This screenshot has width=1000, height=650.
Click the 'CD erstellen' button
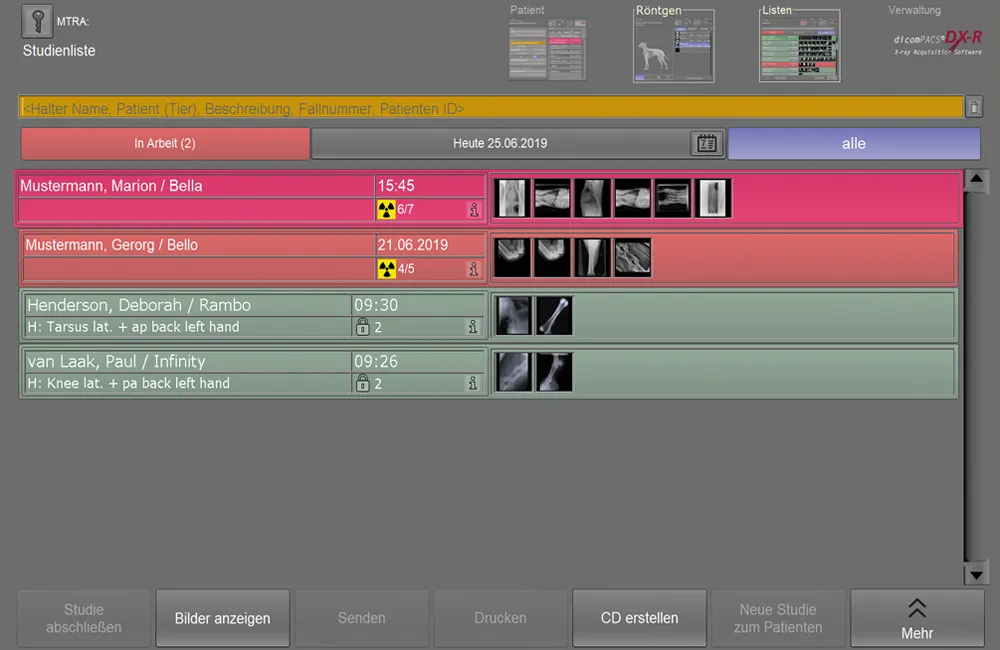[639, 619]
